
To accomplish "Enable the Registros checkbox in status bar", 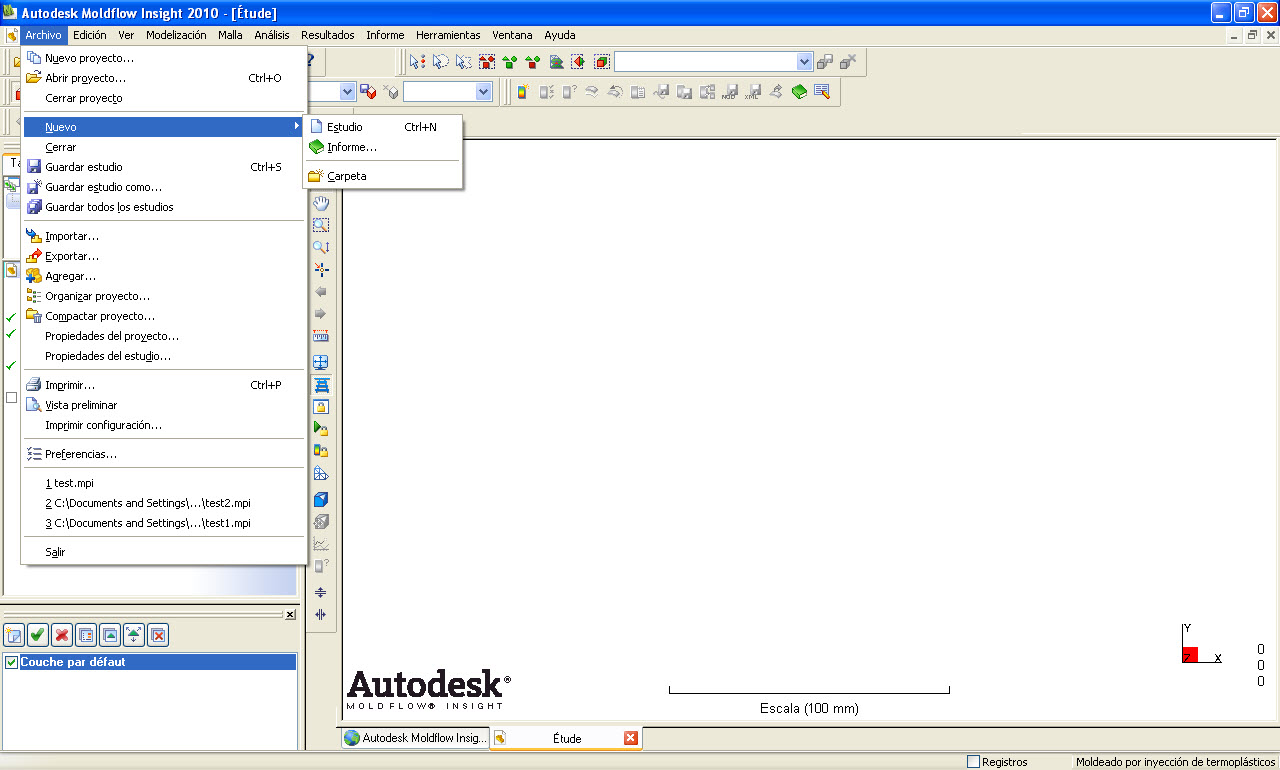I will [973, 762].
